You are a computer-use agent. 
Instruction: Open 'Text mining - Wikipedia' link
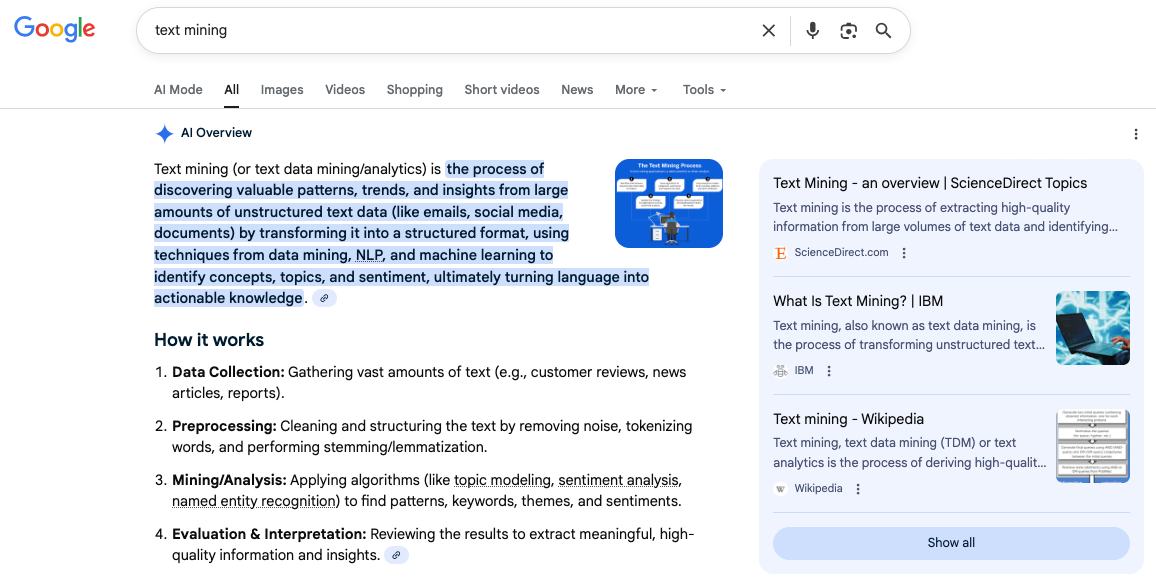849,419
